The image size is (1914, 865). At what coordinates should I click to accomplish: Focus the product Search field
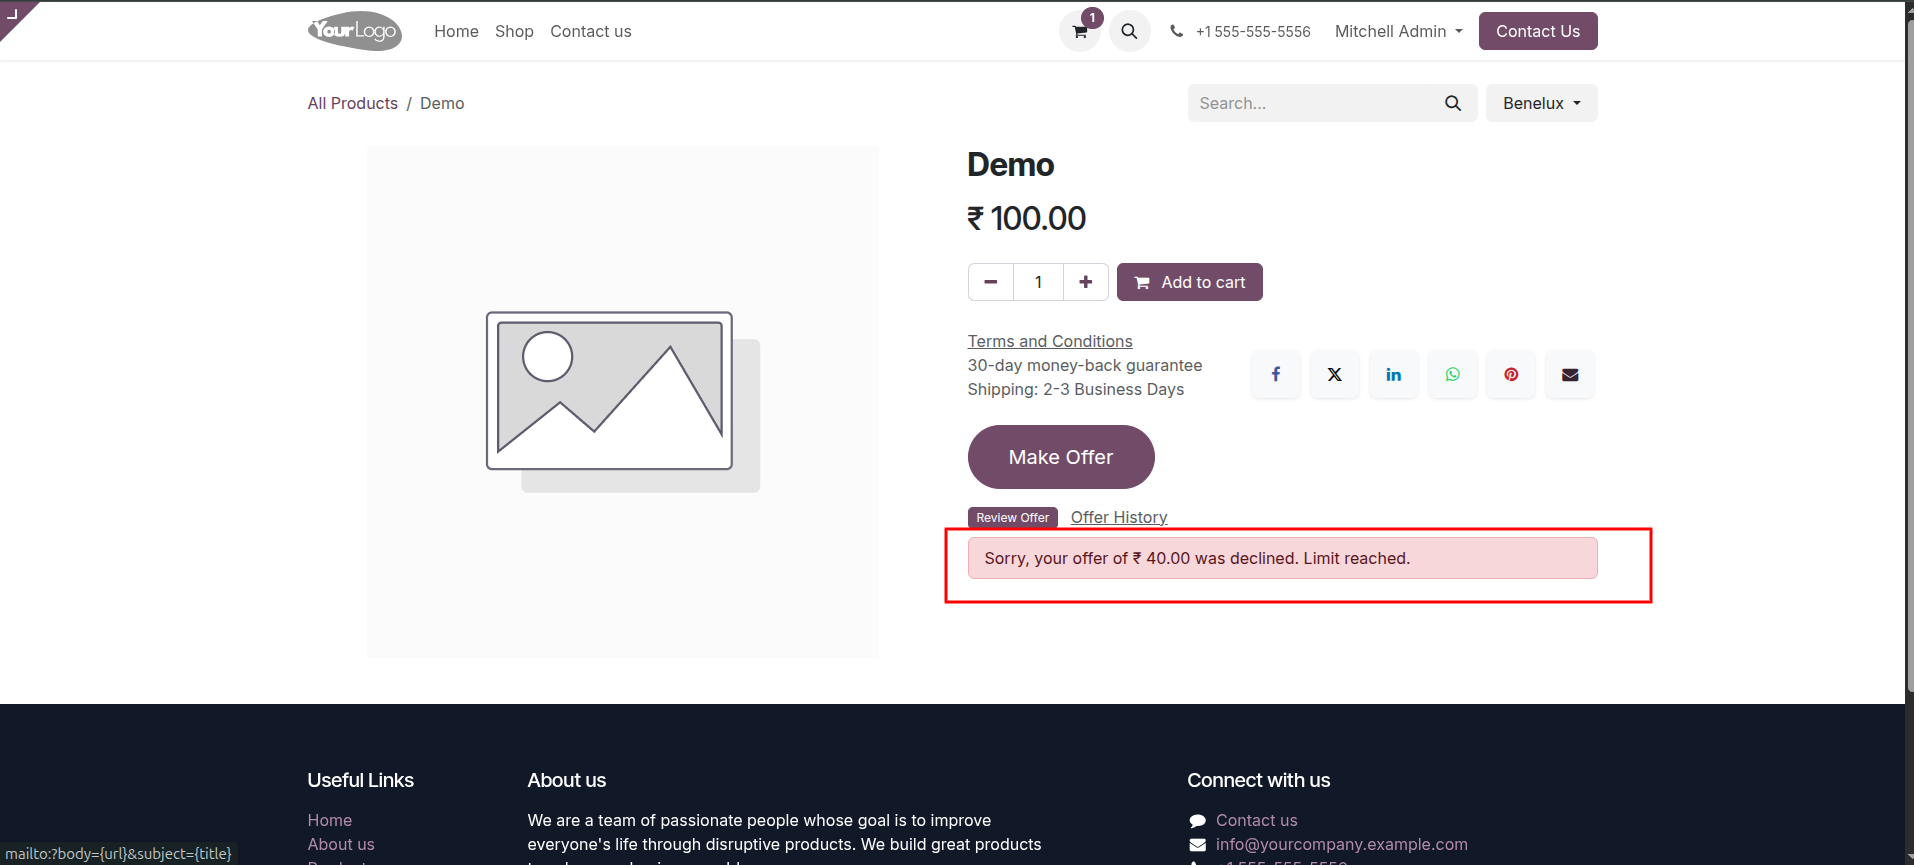click(x=1310, y=103)
